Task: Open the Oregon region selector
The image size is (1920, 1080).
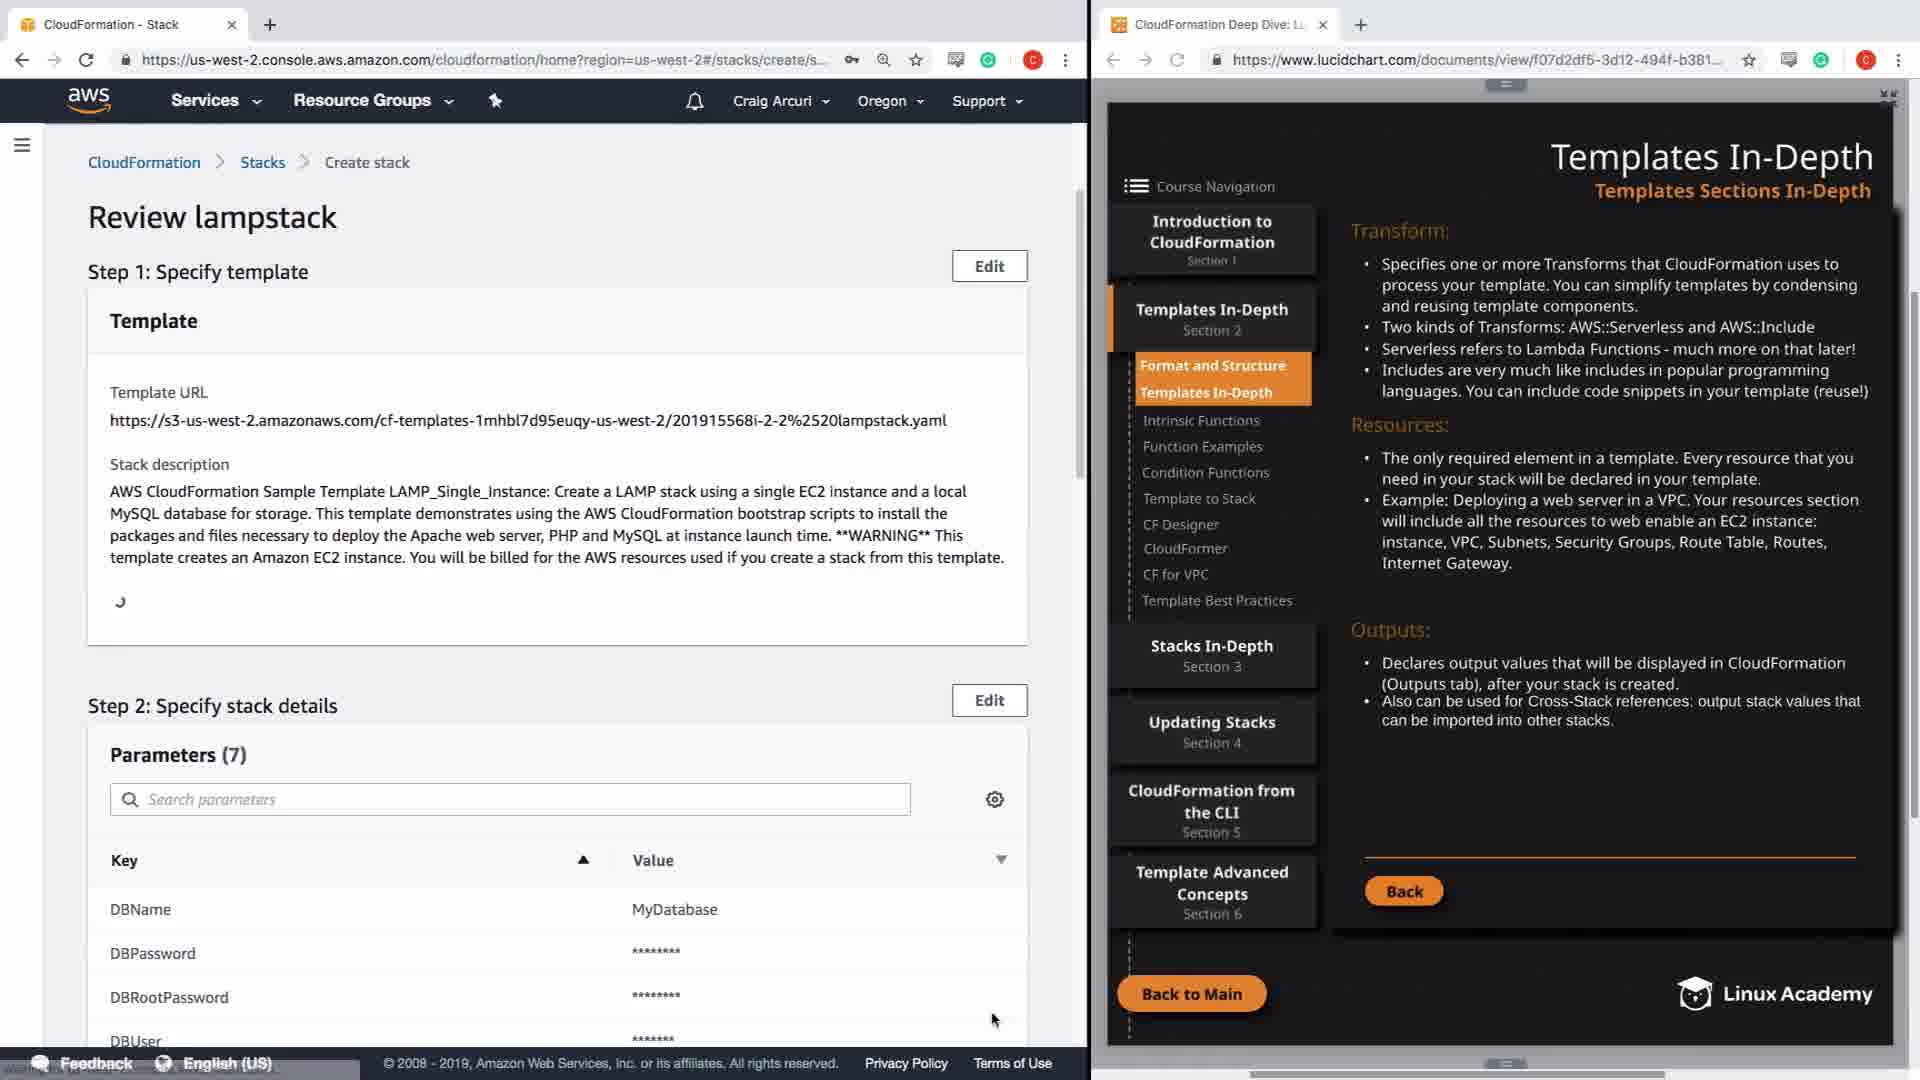Action: [x=890, y=101]
